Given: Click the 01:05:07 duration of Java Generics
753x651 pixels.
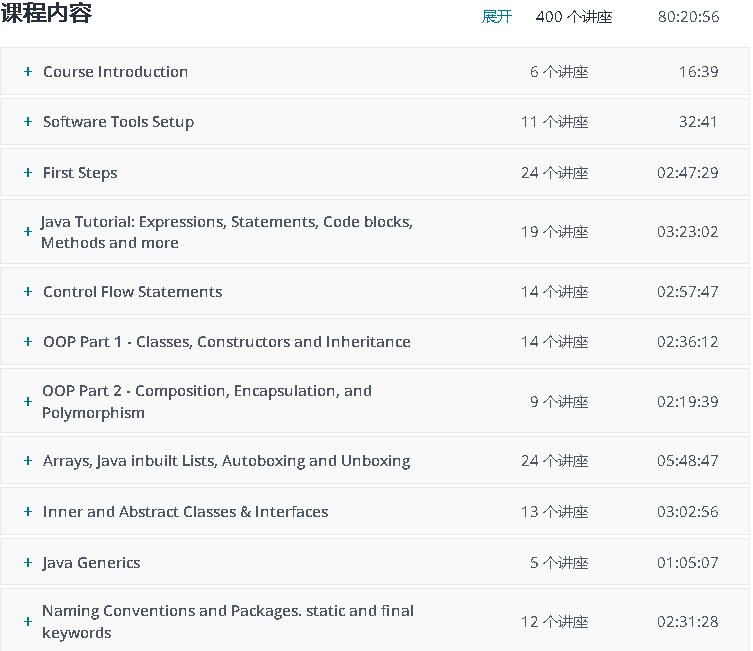Looking at the screenshot, I should [x=687, y=563].
